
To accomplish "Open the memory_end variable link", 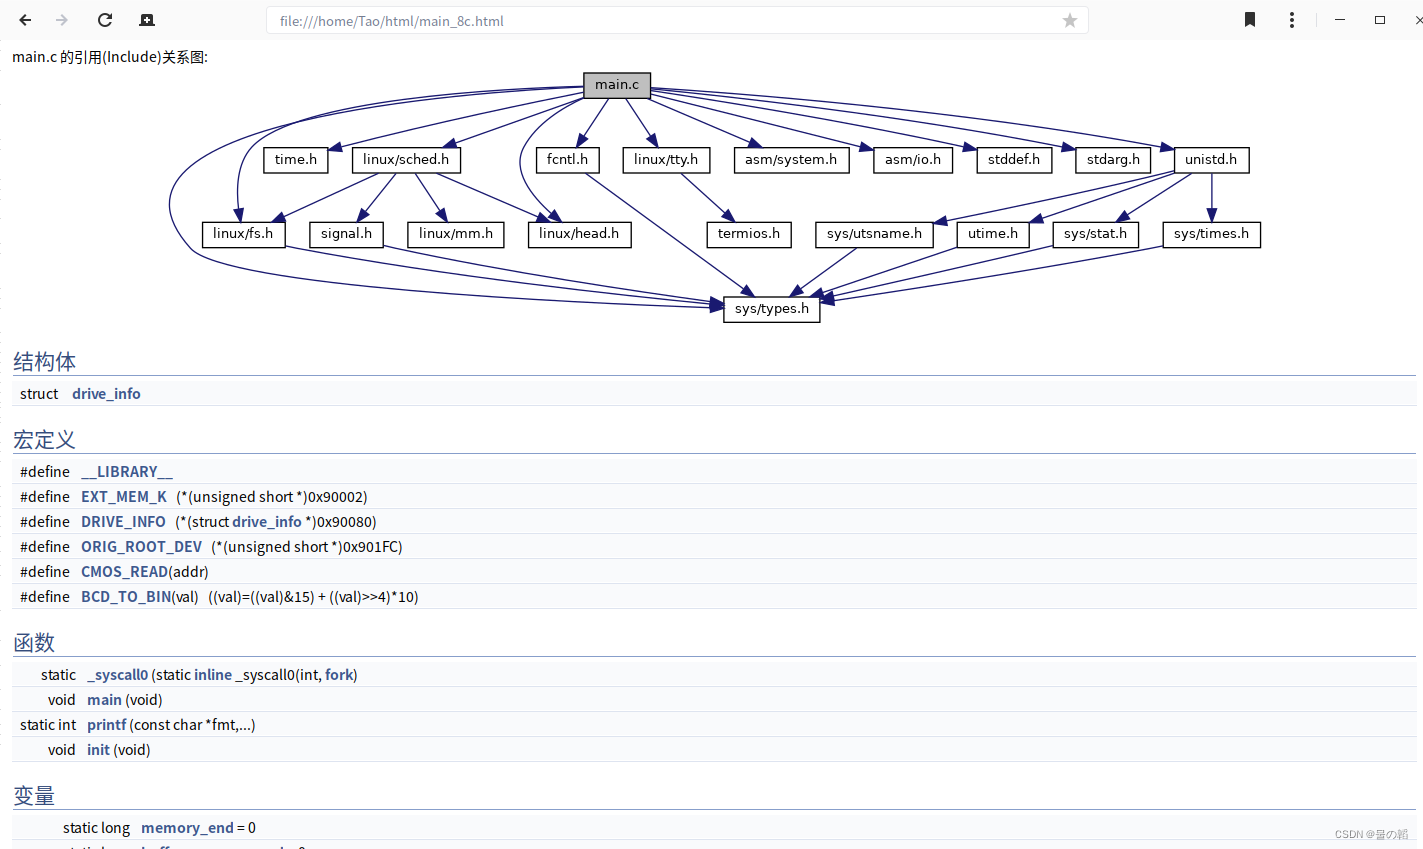I will click(187, 828).
